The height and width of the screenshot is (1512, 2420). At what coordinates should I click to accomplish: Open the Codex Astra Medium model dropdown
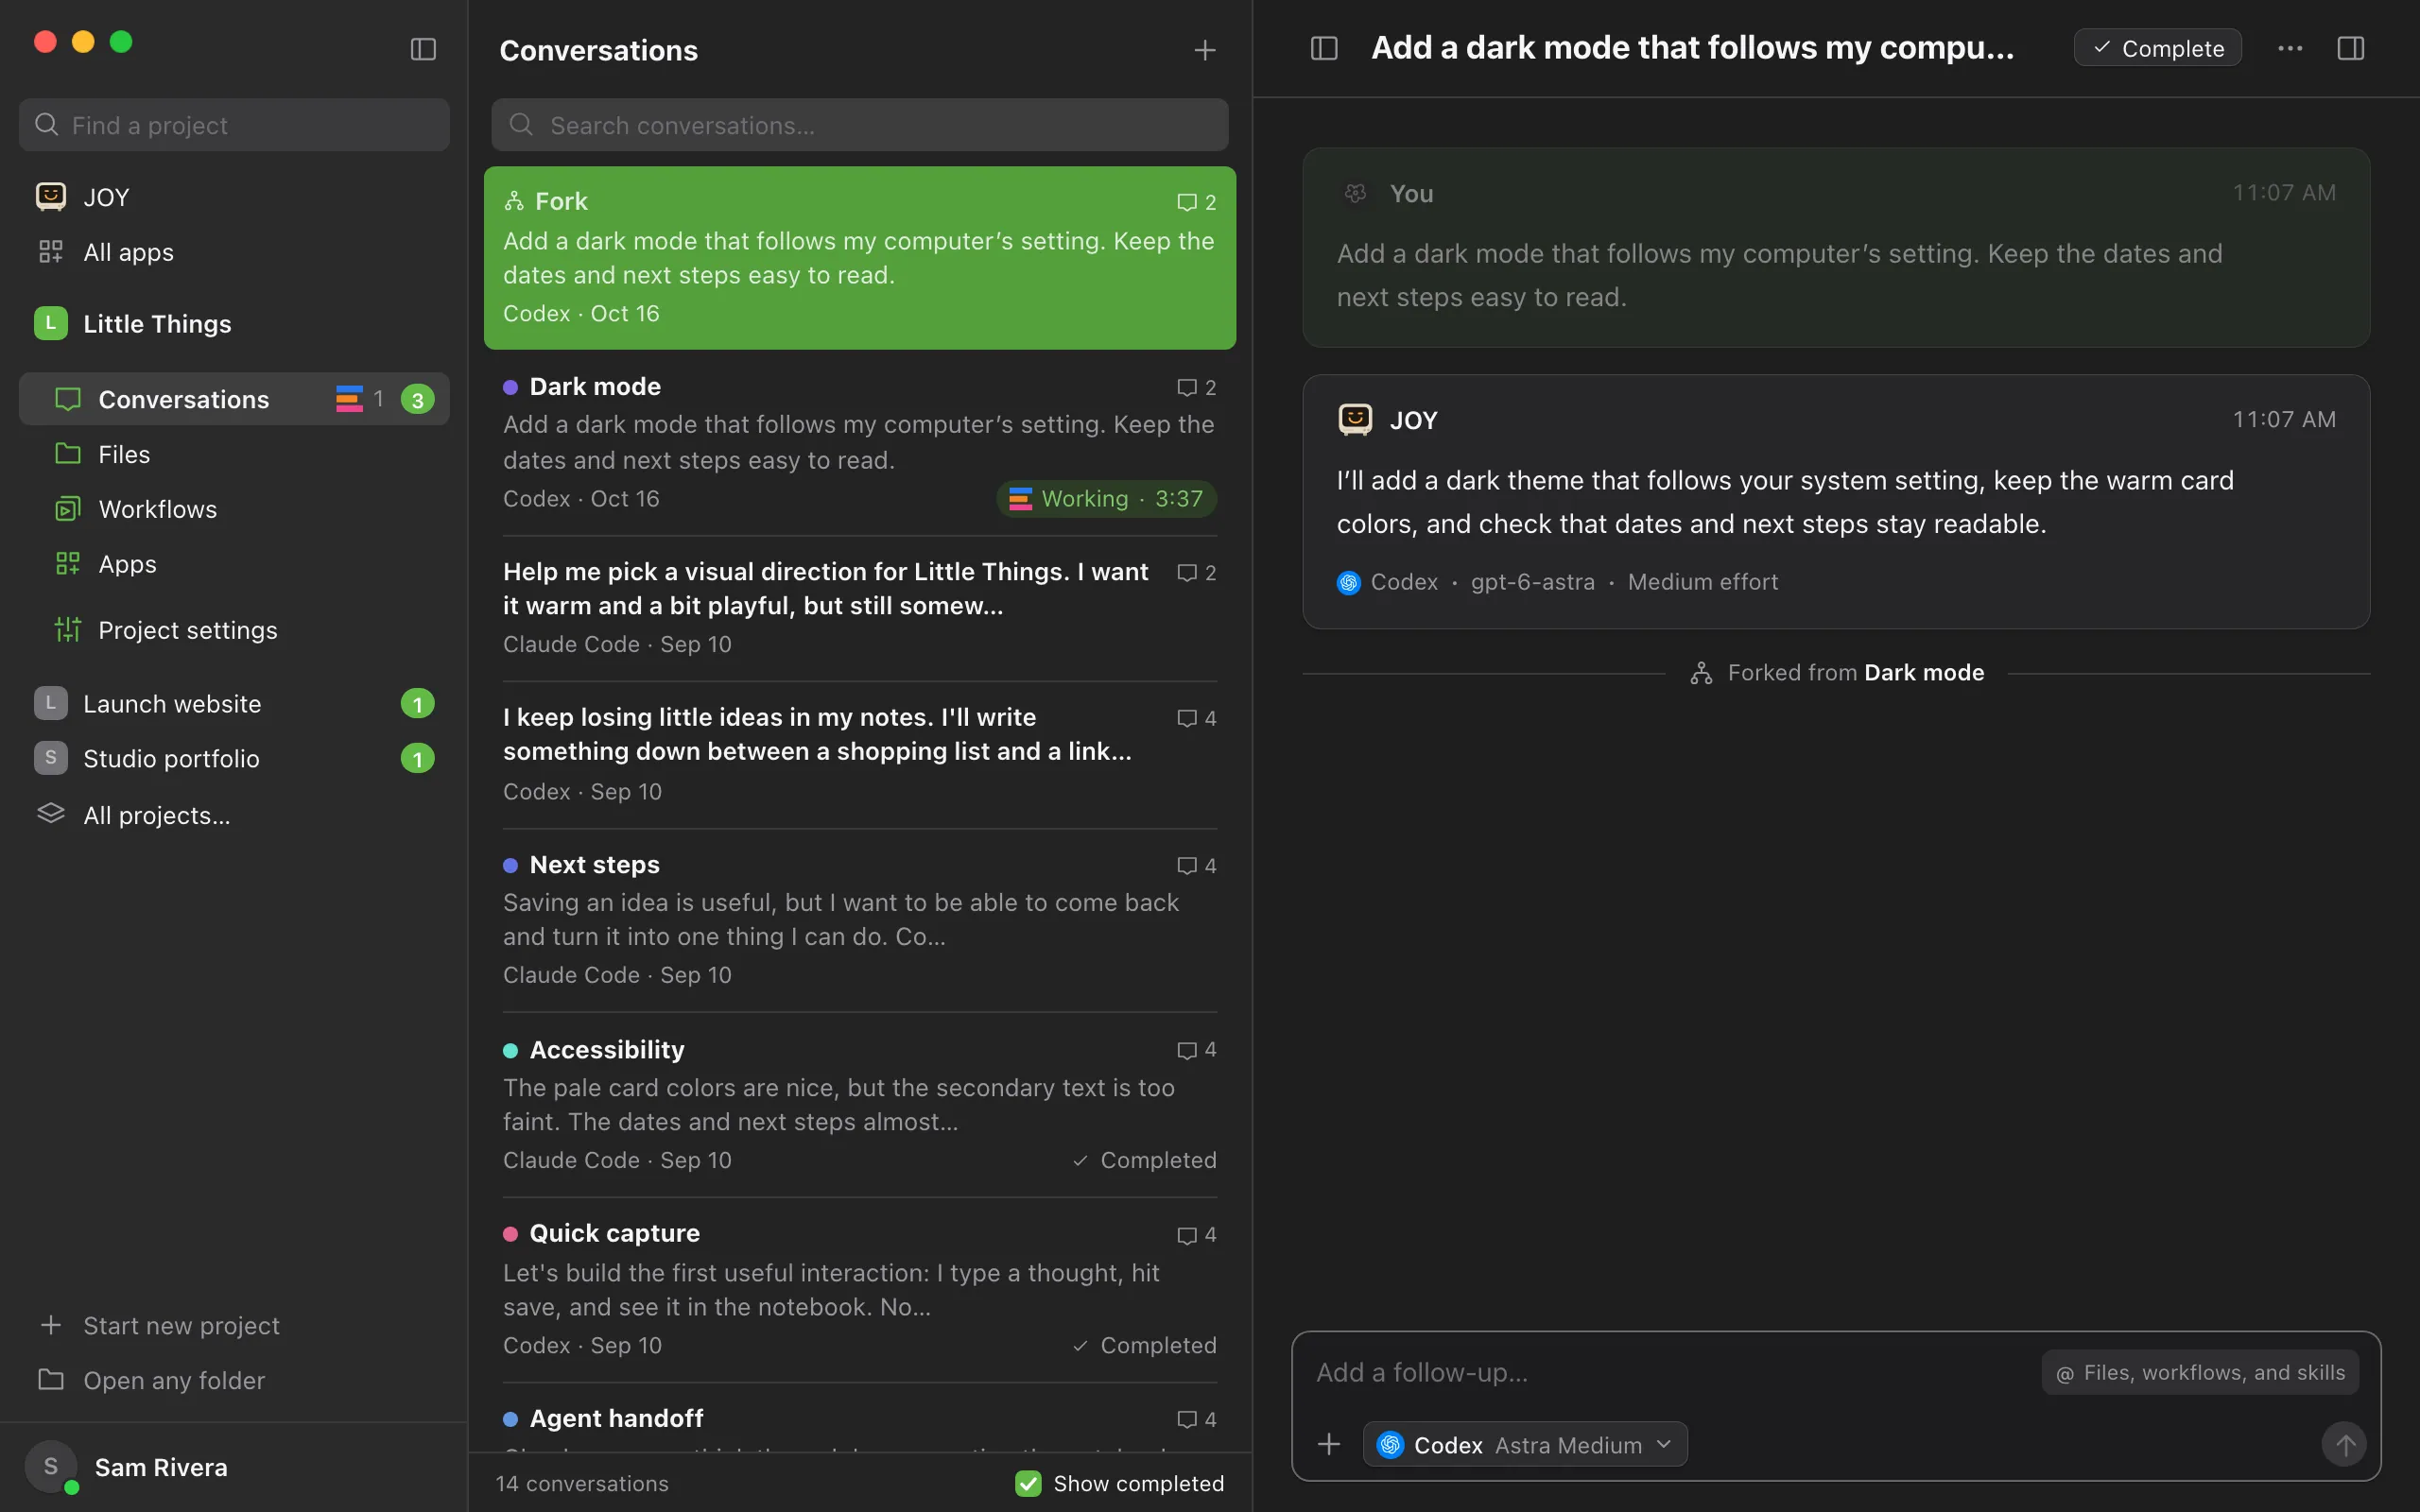coord(1525,1444)
